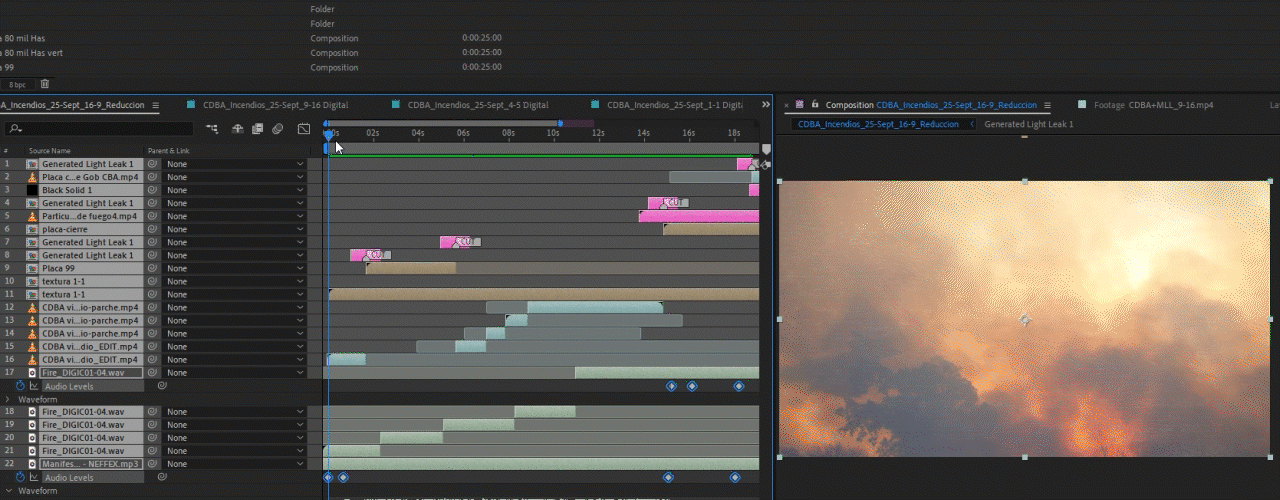Click the time navigator end handle
1280x500 pixels.
pyautogui.click(x=560, y=123)
